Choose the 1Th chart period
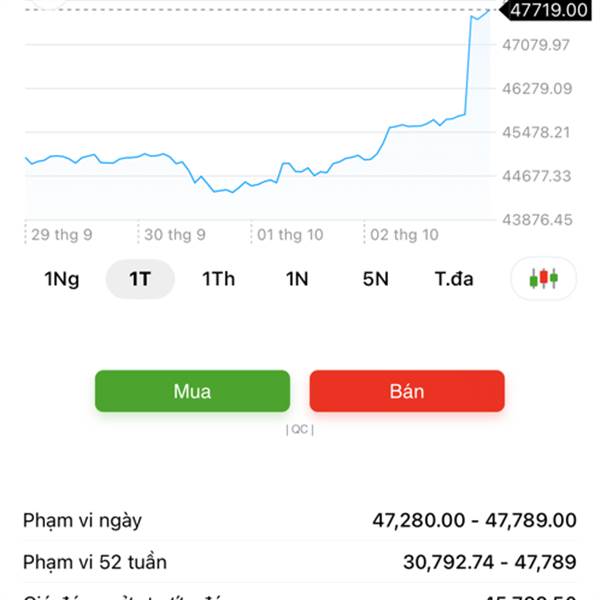 click(x=218, y=279)
